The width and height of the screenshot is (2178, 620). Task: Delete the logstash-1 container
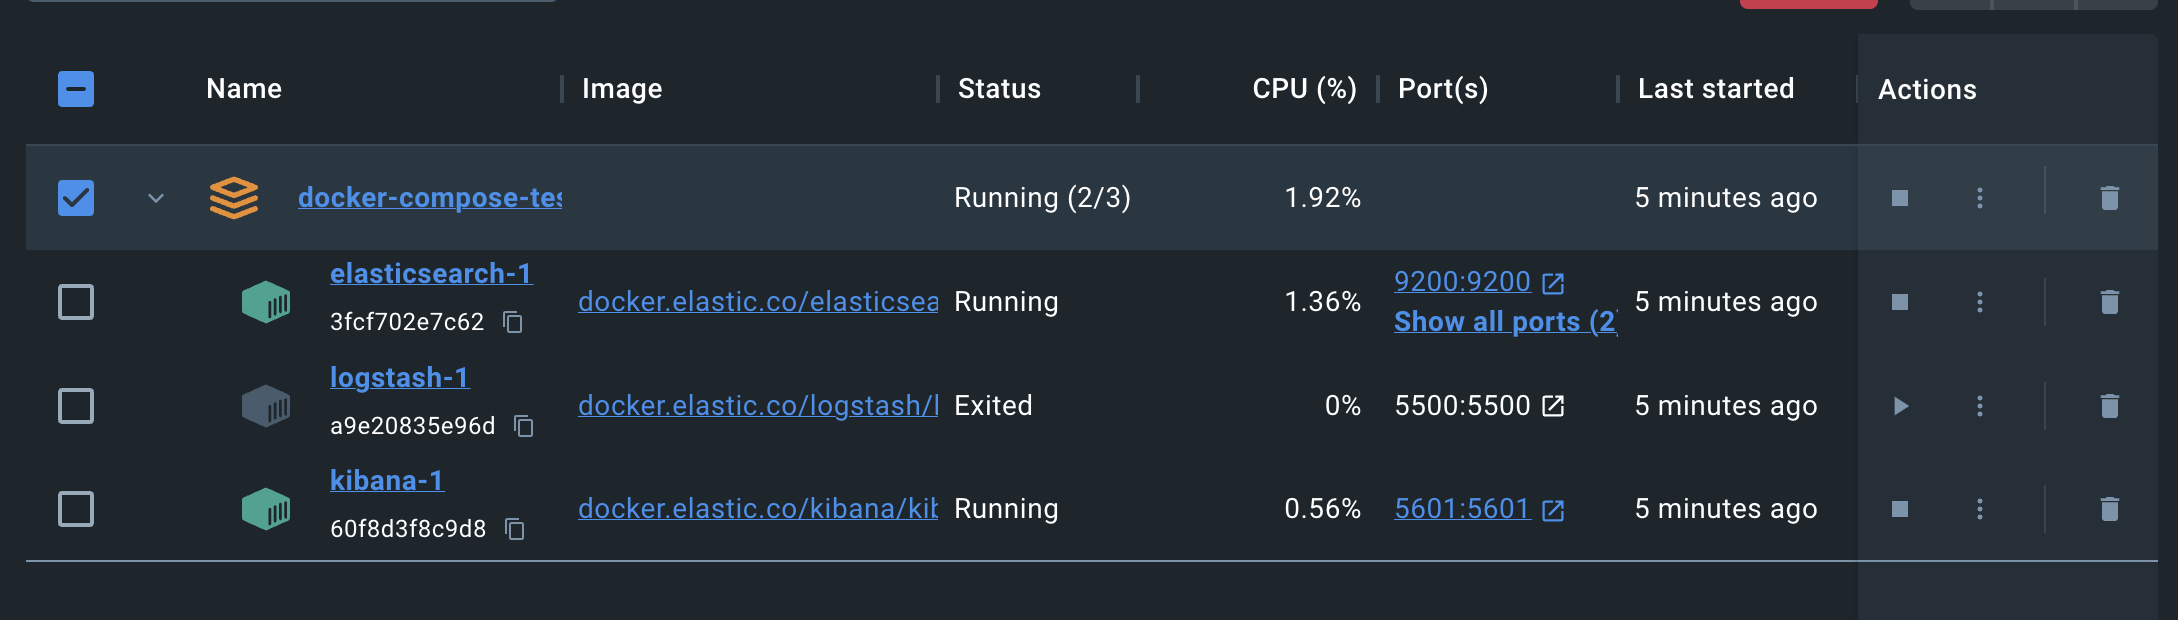(2109, 406)
